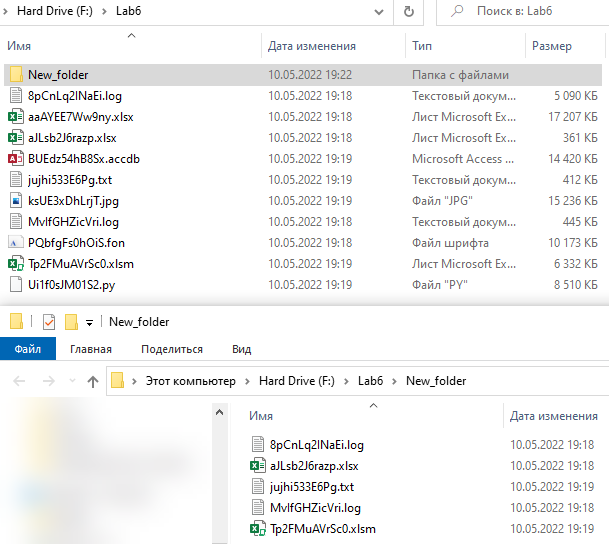
Task: Click 'Hard Drive (F:)' breadcrumb in New_folder window
Action: (297, 381)
